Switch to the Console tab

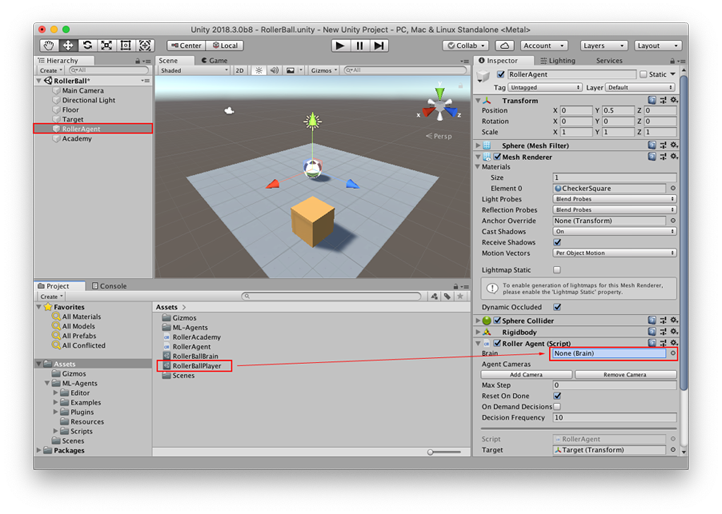[x=110, y=286]
